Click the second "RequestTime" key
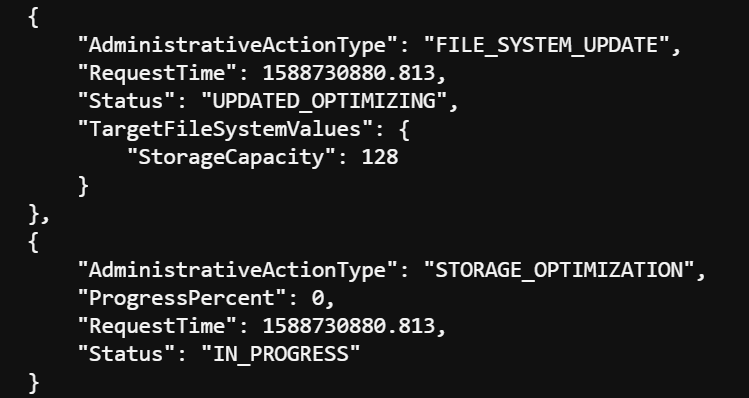Screen dimensions: 749x398 click(x=157, y=326)
